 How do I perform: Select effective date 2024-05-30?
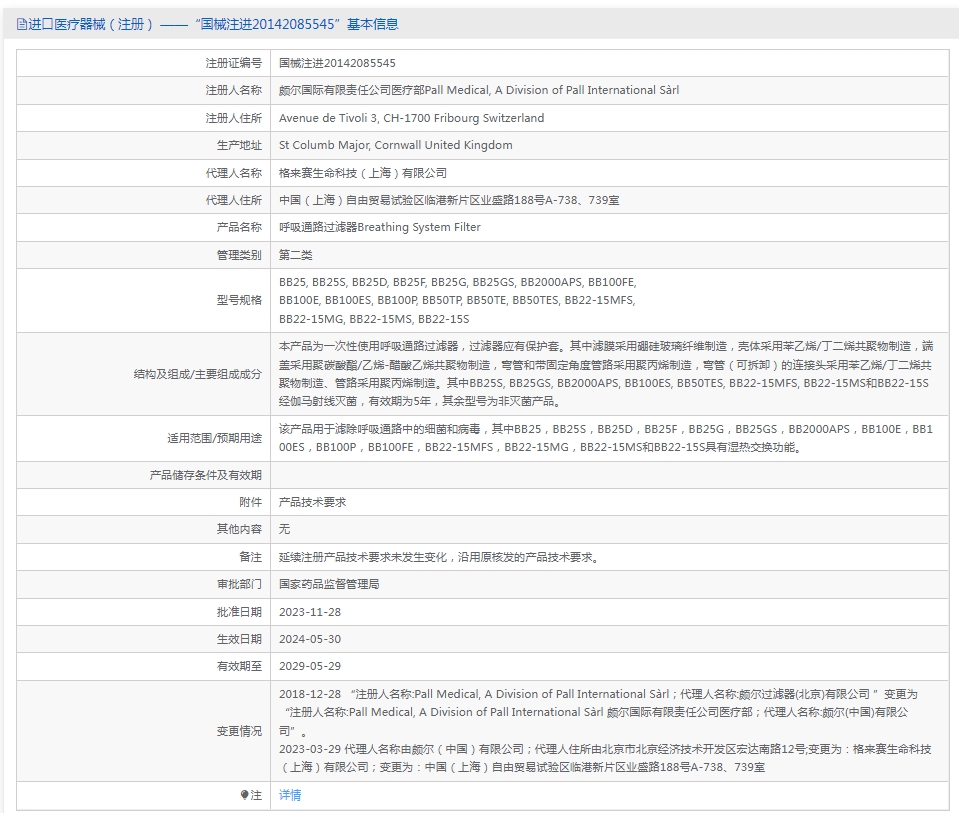[x=310, y=639]
